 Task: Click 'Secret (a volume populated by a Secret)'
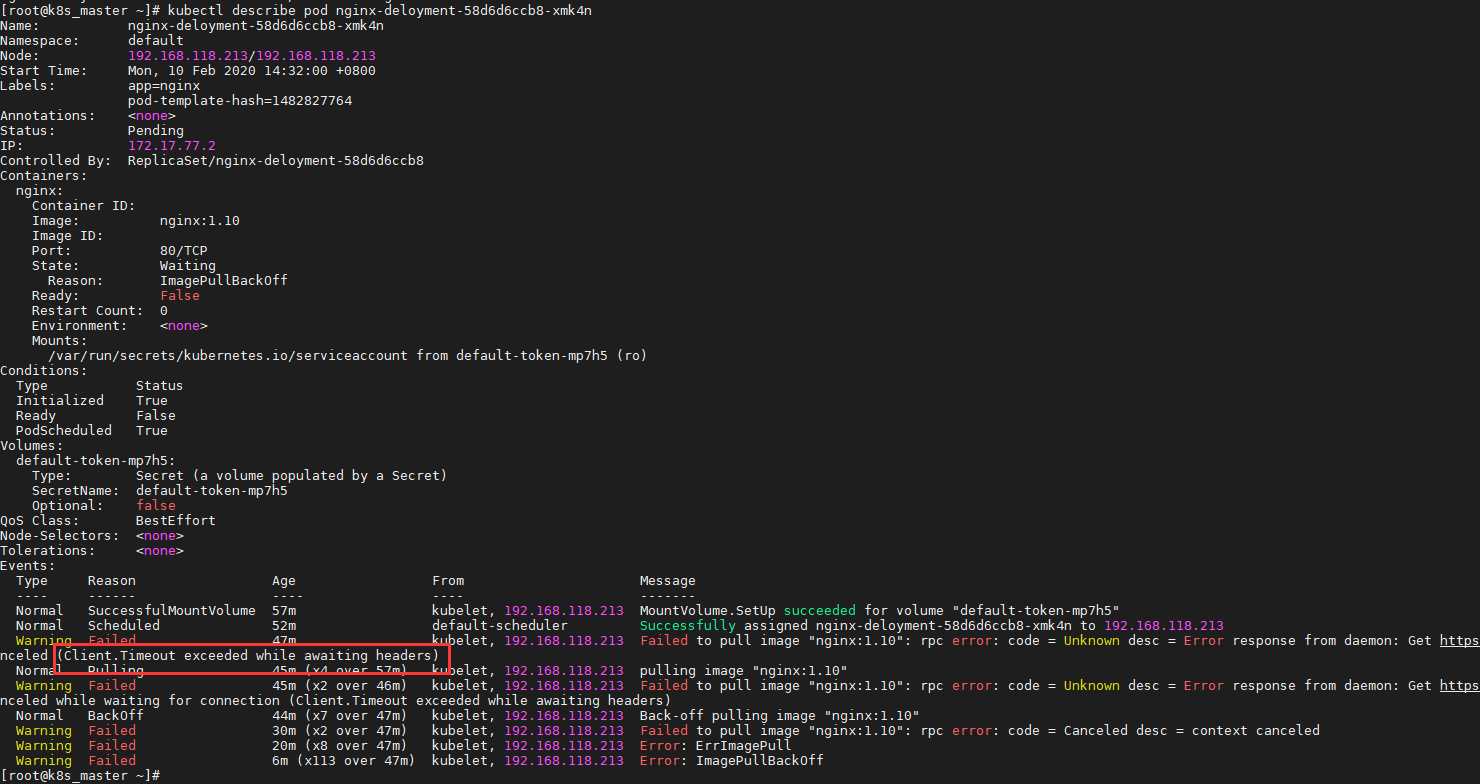pos(292,475)
